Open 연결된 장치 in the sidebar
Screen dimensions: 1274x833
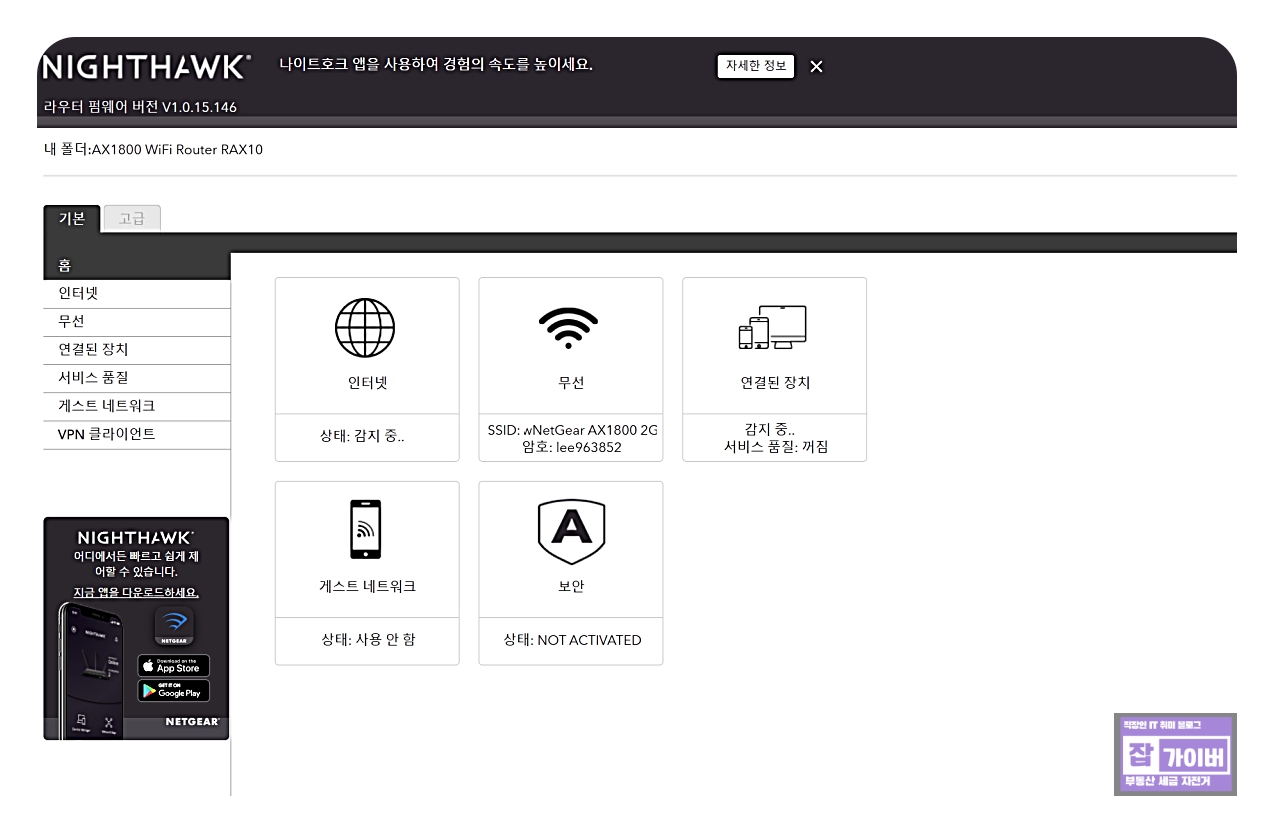[136, 350]
